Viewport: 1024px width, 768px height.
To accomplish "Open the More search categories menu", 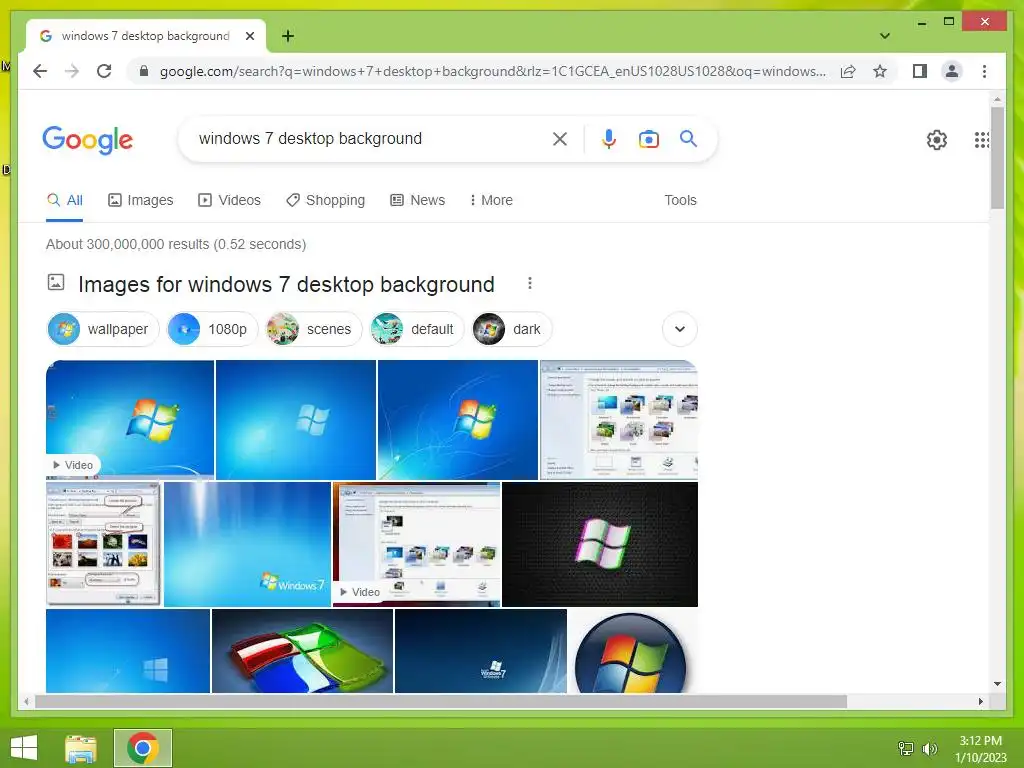I will pyautogui.click(x=491, y=200).
